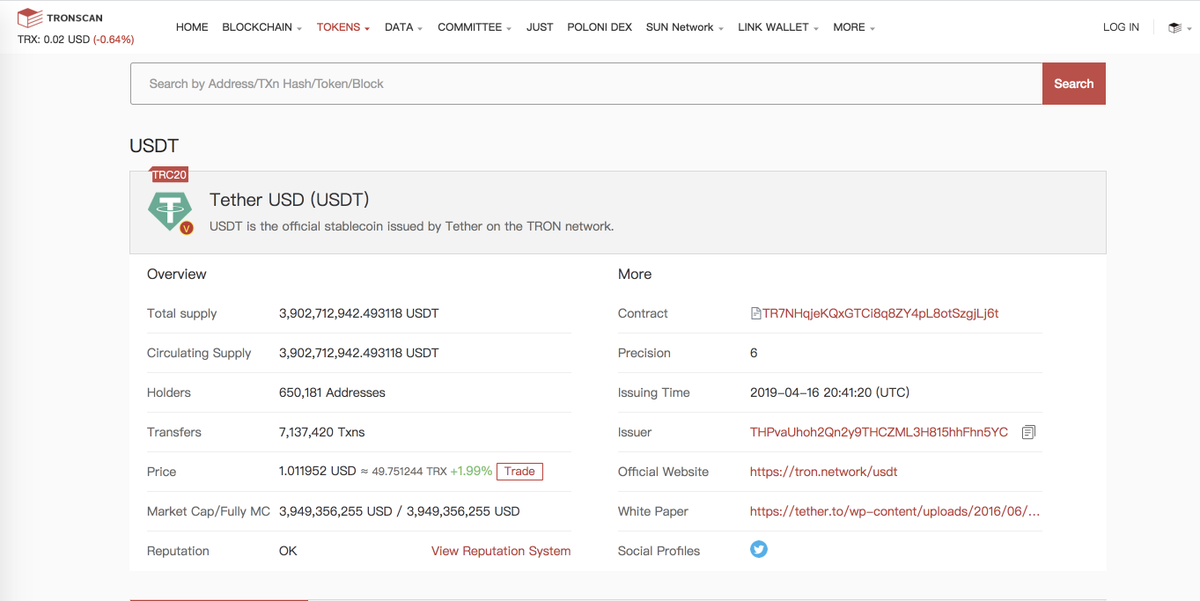Expand the DATA menu
Screen dimensions: 1200x601
point(403,27)
